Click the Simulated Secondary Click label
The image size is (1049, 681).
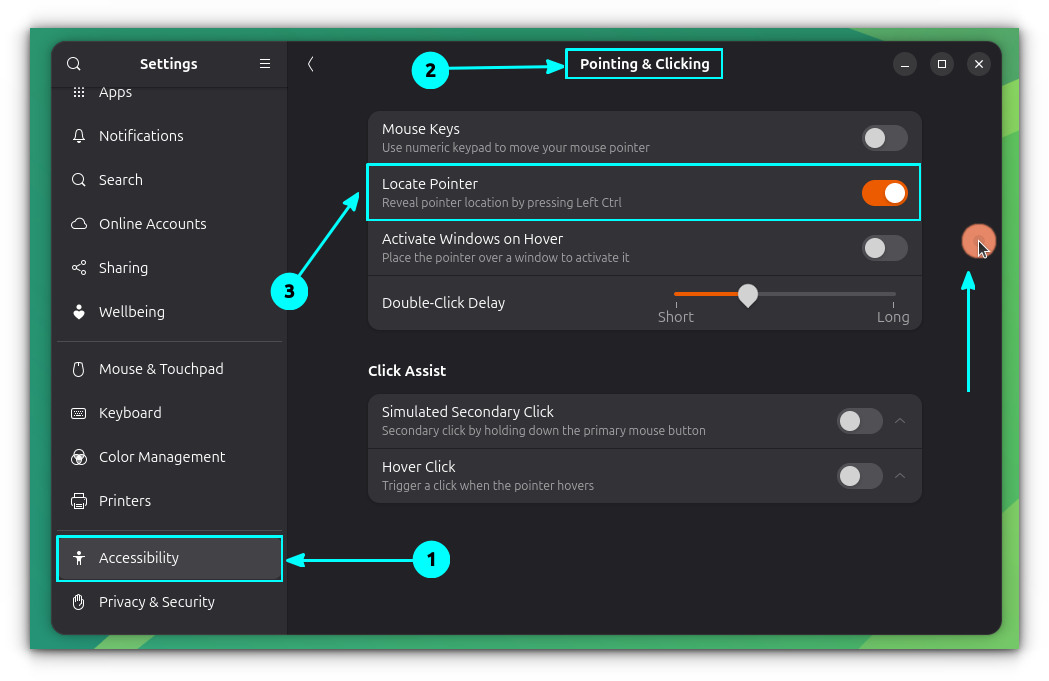[x=468, y=412]
